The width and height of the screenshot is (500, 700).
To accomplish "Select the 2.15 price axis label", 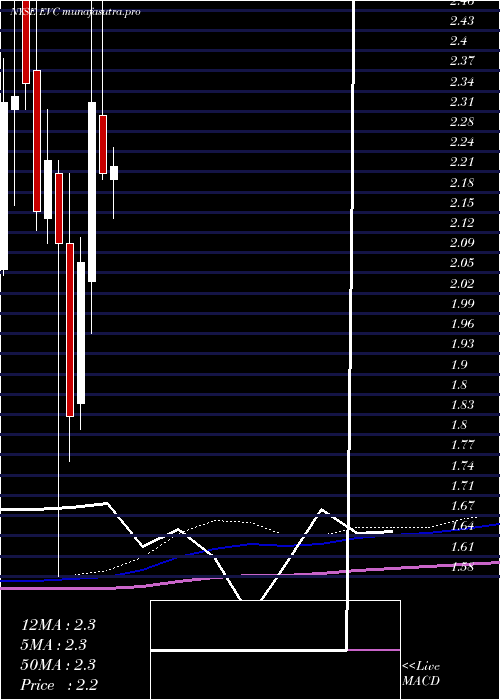I will [462, 202].
